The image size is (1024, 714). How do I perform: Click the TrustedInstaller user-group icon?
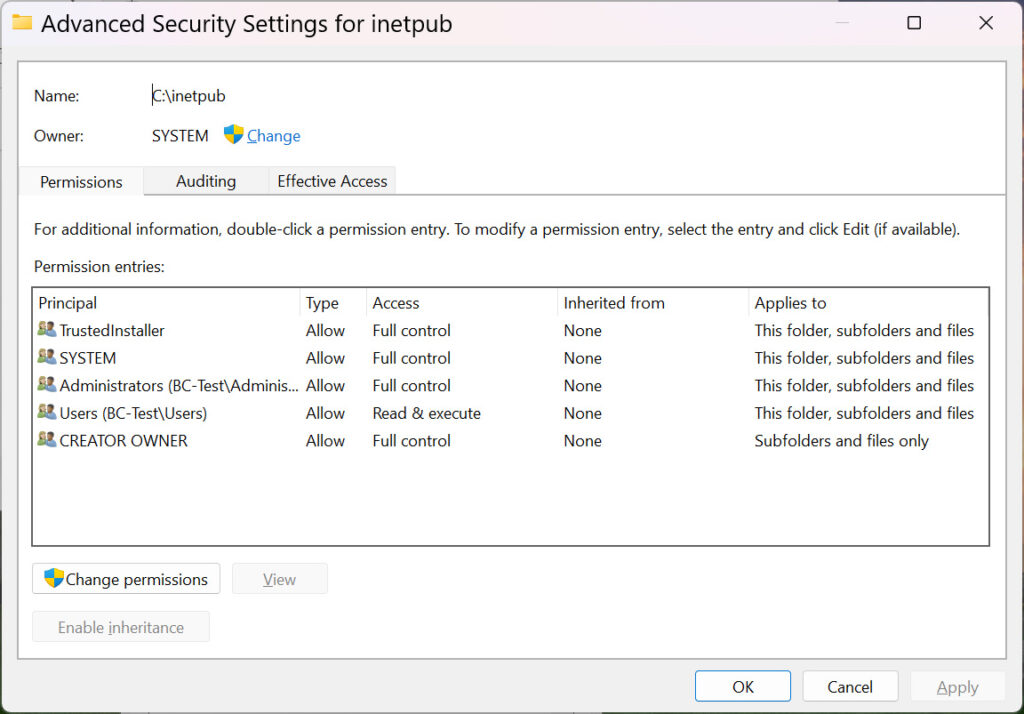45,330
